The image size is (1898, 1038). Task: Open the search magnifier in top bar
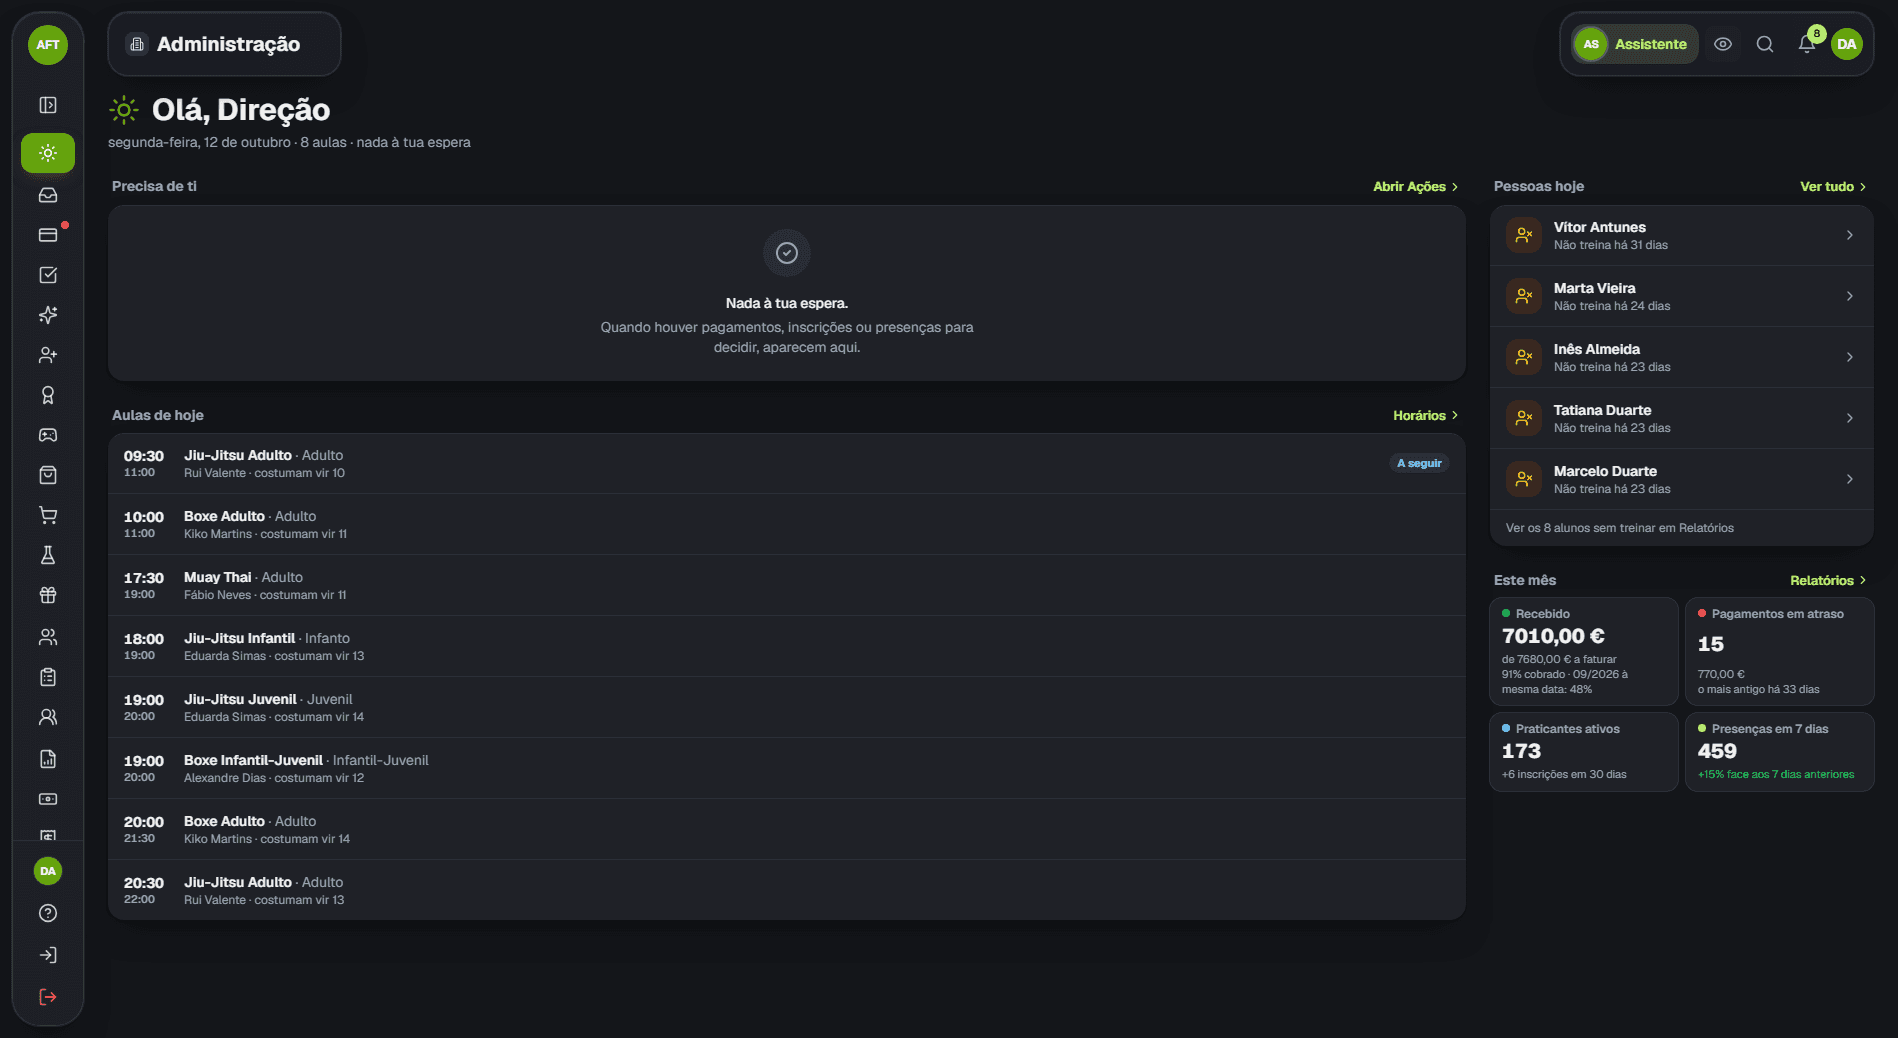pyautogui.click(x=1765, y=44)
